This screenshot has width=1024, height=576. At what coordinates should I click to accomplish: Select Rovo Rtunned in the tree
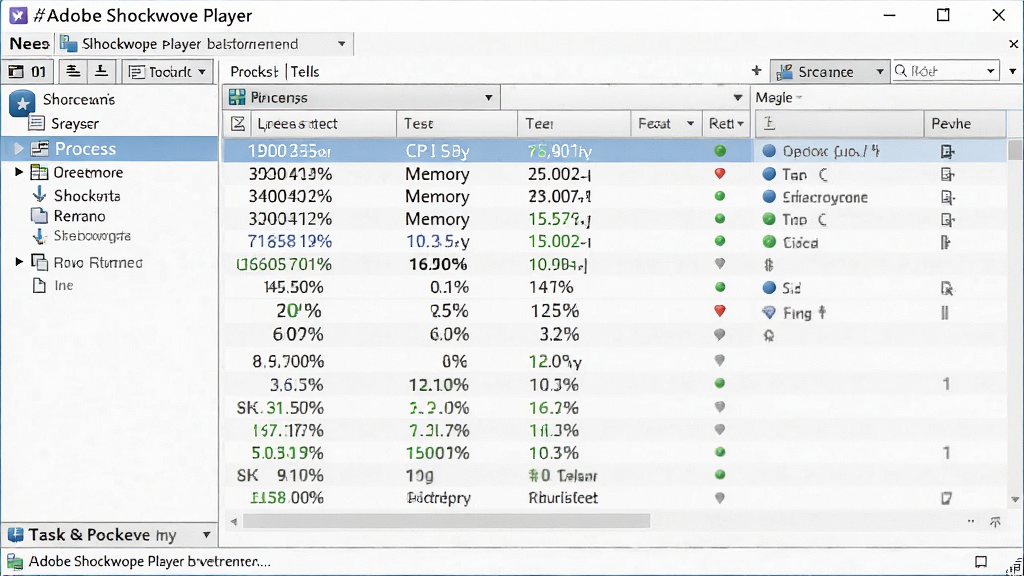pyautogui.click(x=98, y=263)
